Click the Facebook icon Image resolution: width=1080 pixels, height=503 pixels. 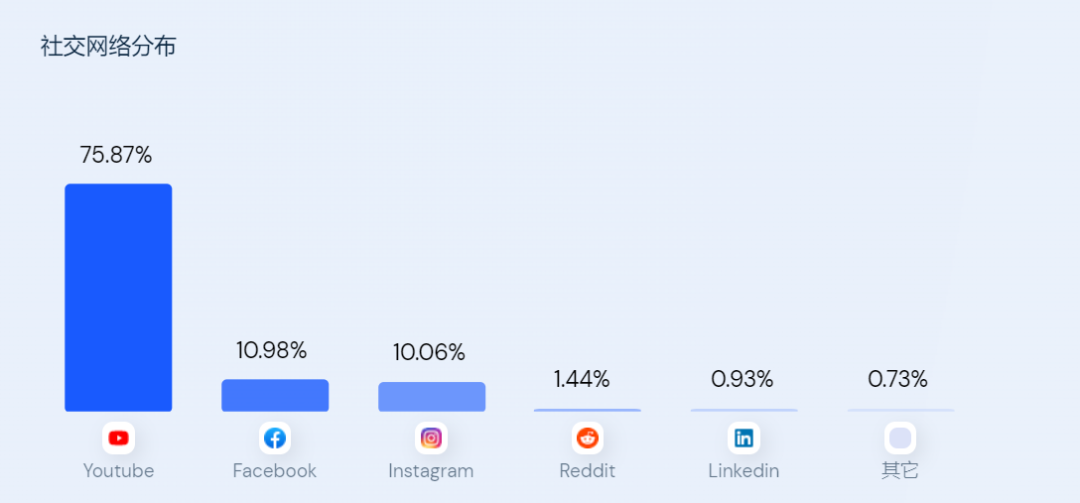point(275,438)
